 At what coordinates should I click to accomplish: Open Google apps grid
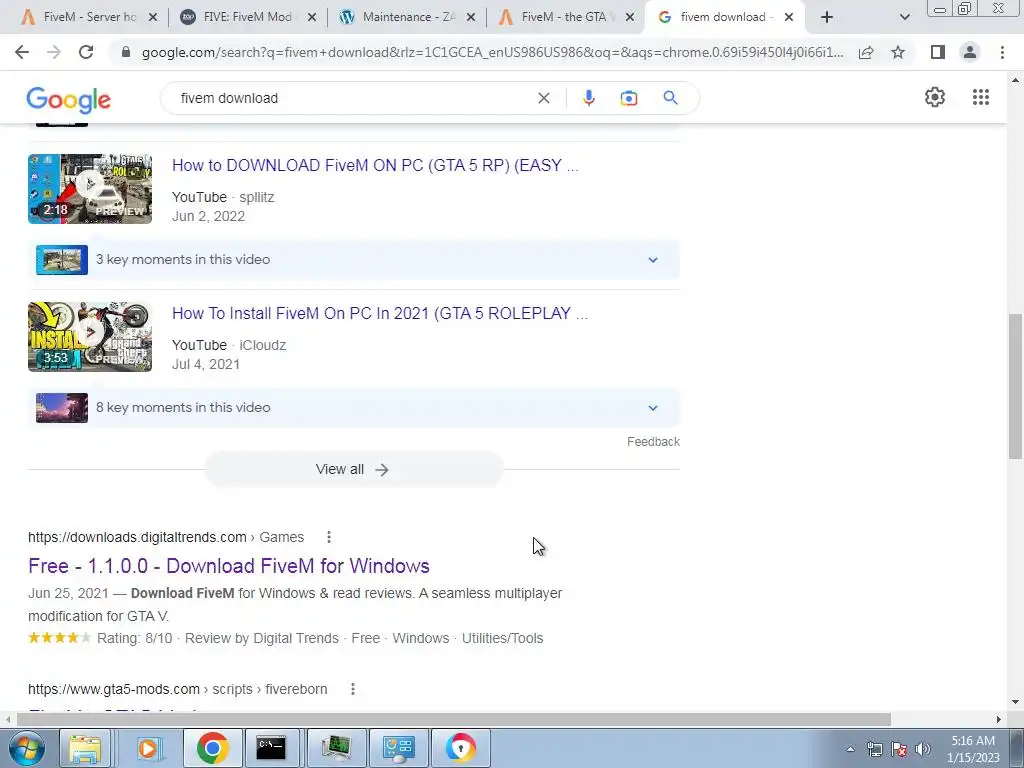pos(980,97)
